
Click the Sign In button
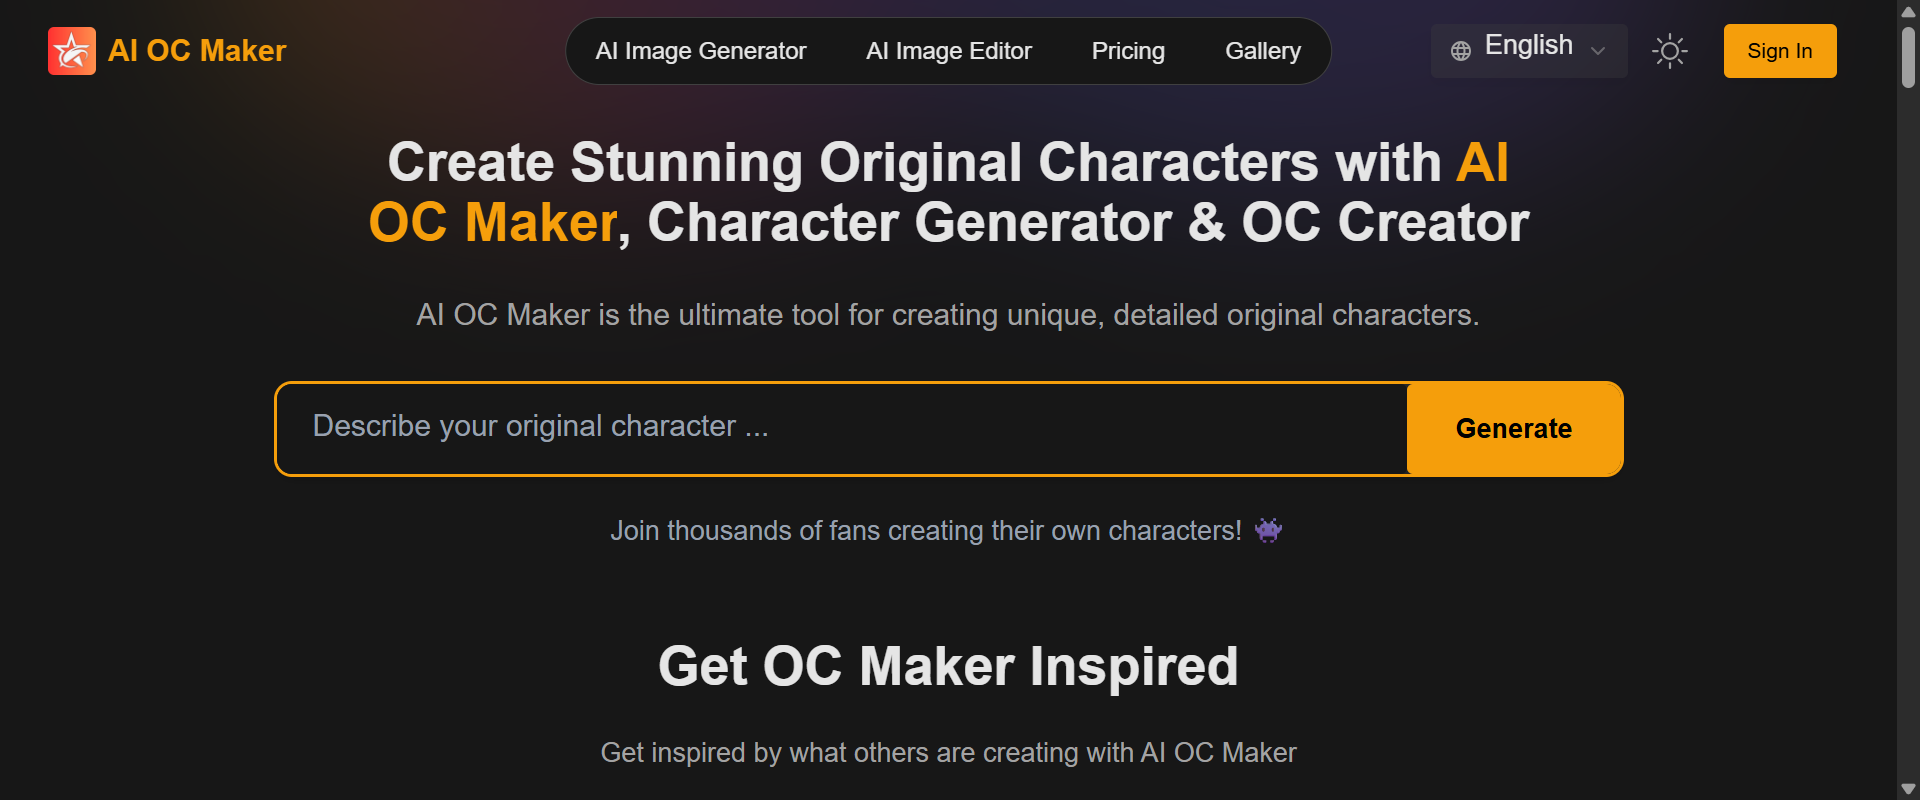tap(1779, 50)
